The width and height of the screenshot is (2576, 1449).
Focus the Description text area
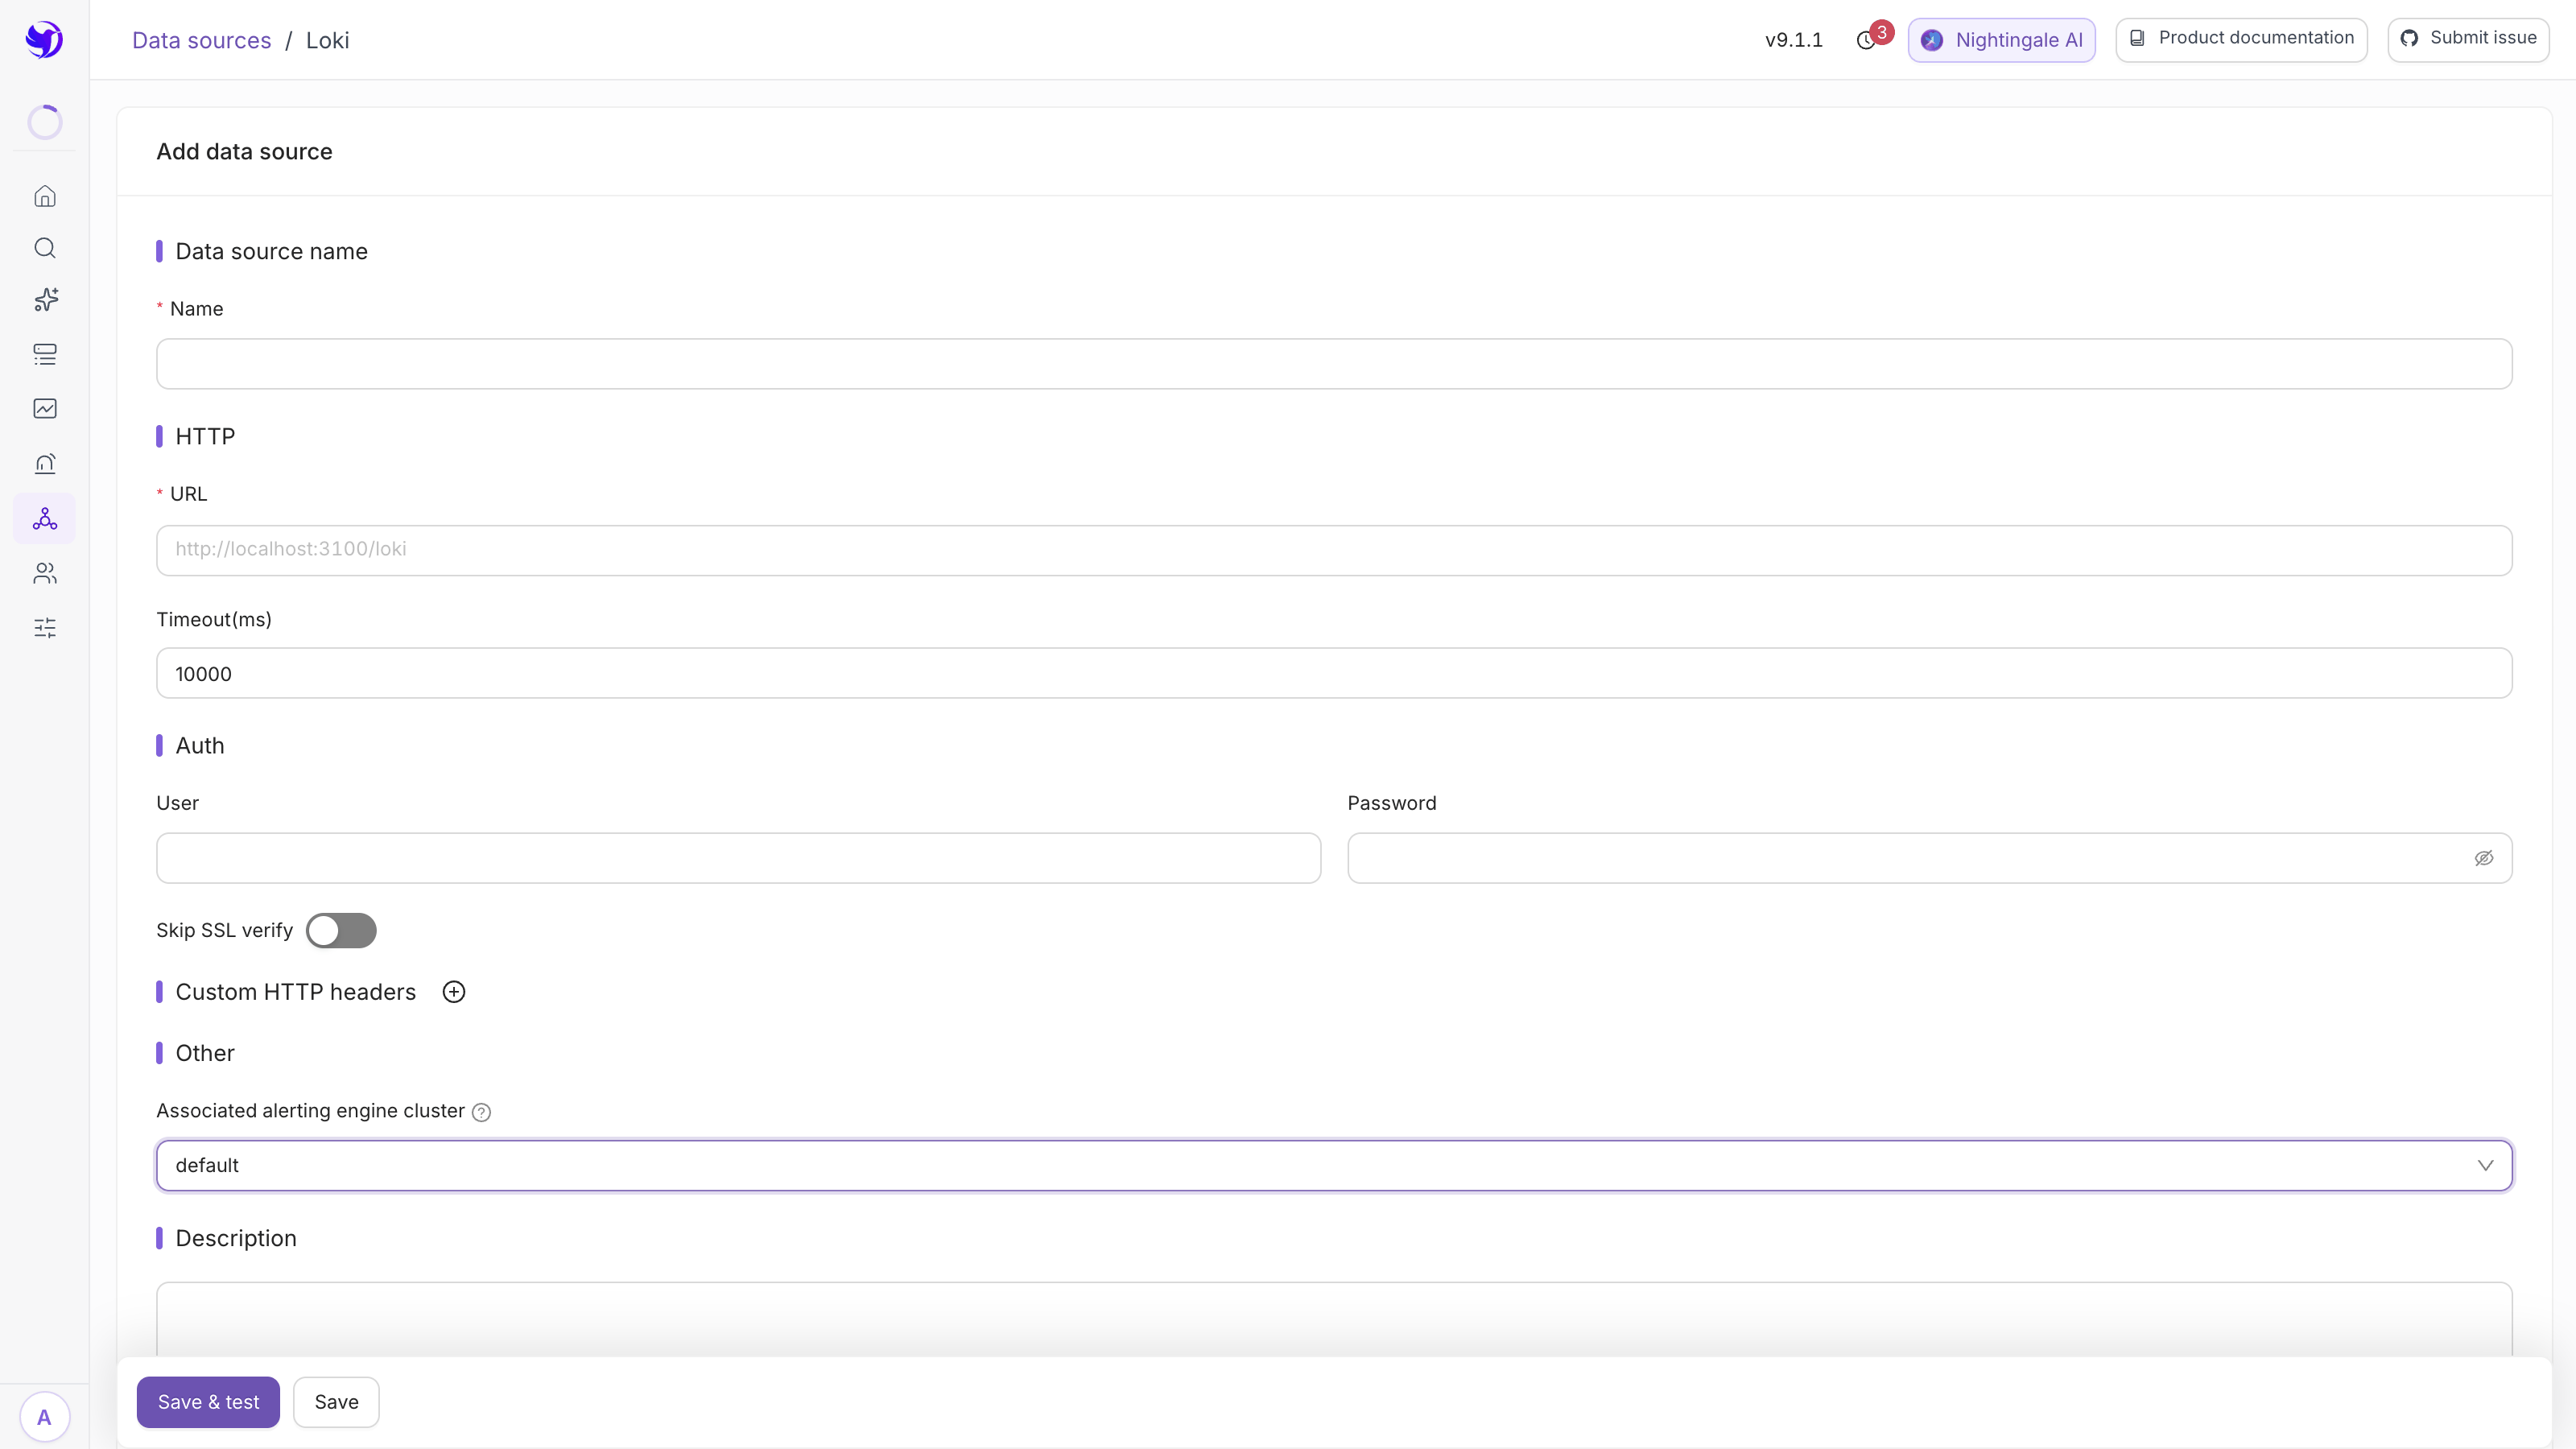1334,1320
